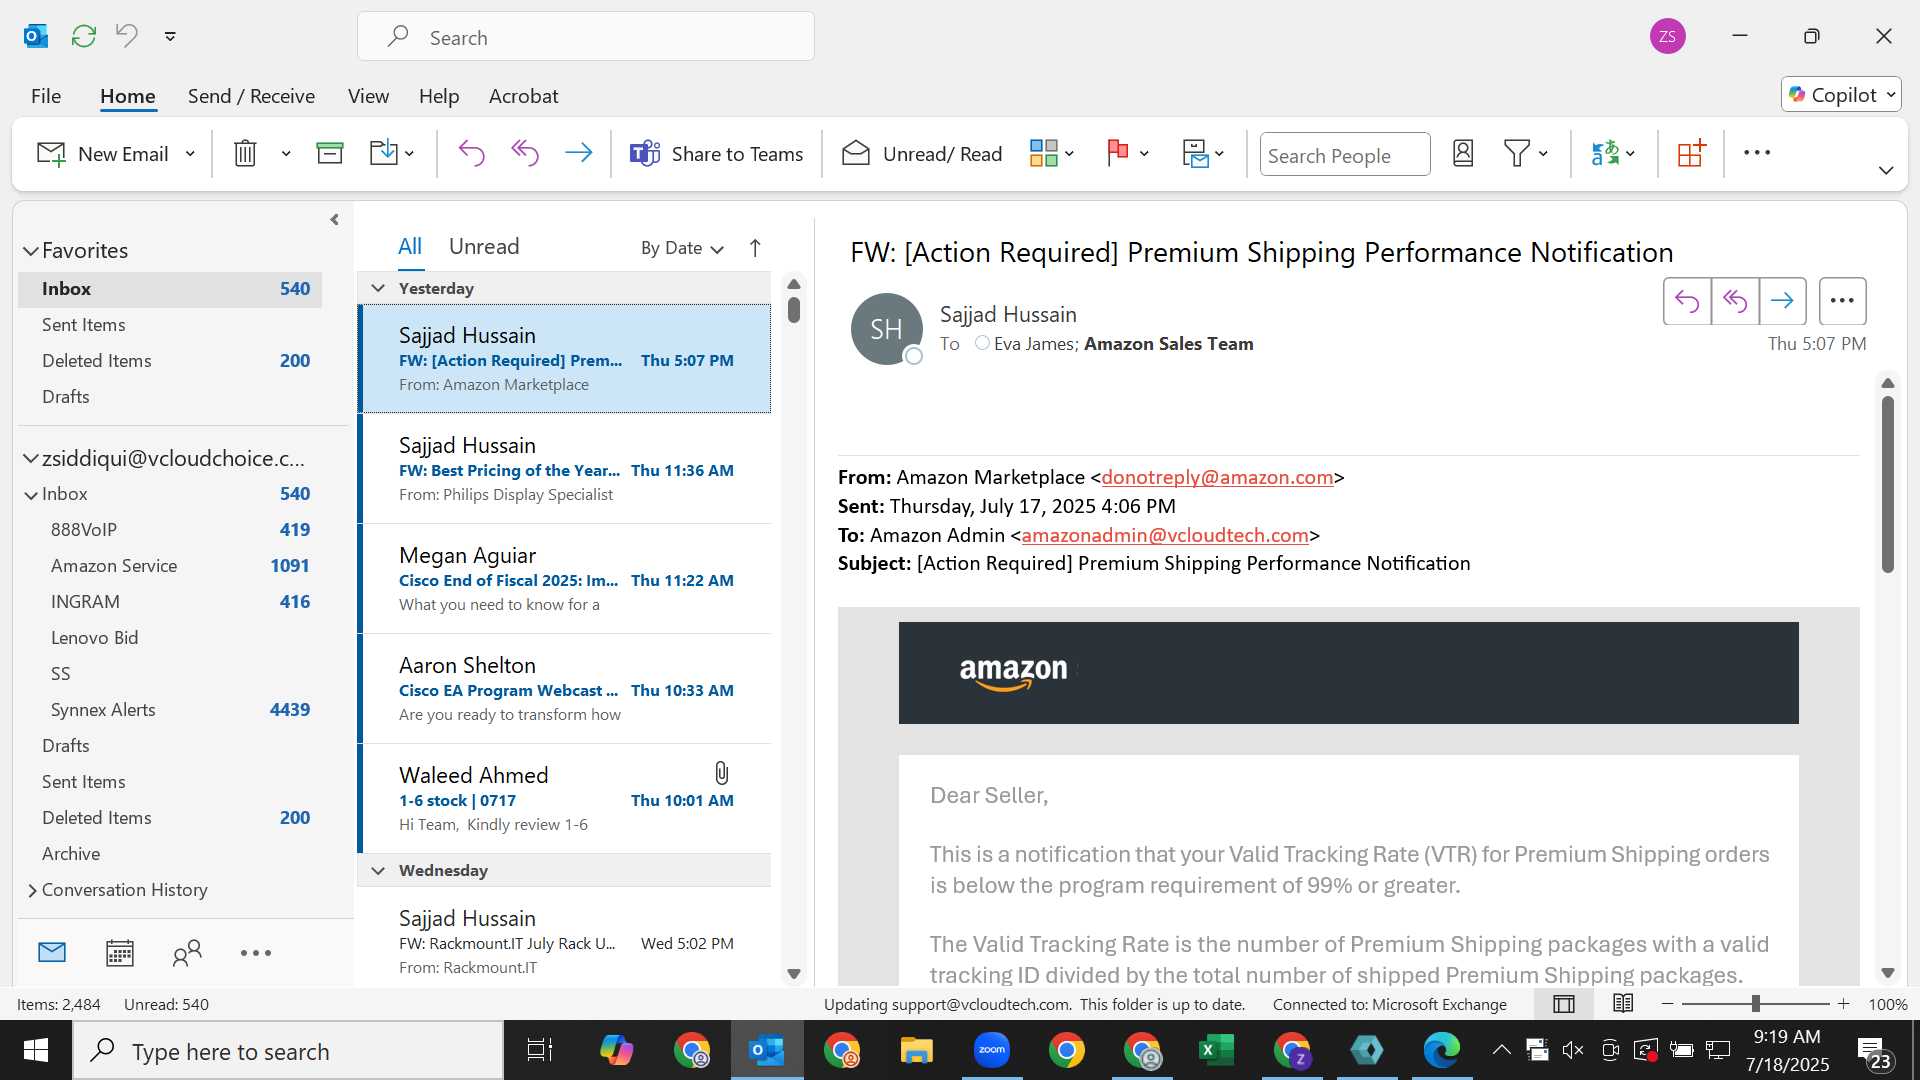Collapse the Favorites section
1920x1080 pixels.
[x=31, y=251]
